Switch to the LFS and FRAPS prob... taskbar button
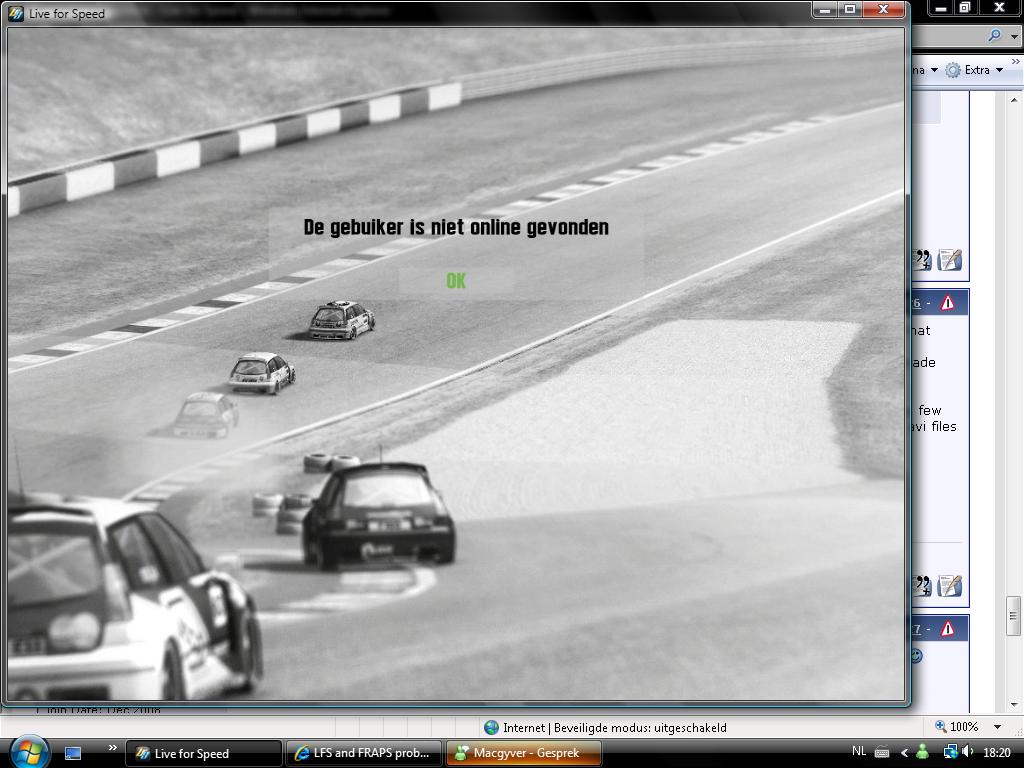 [363, 753]
